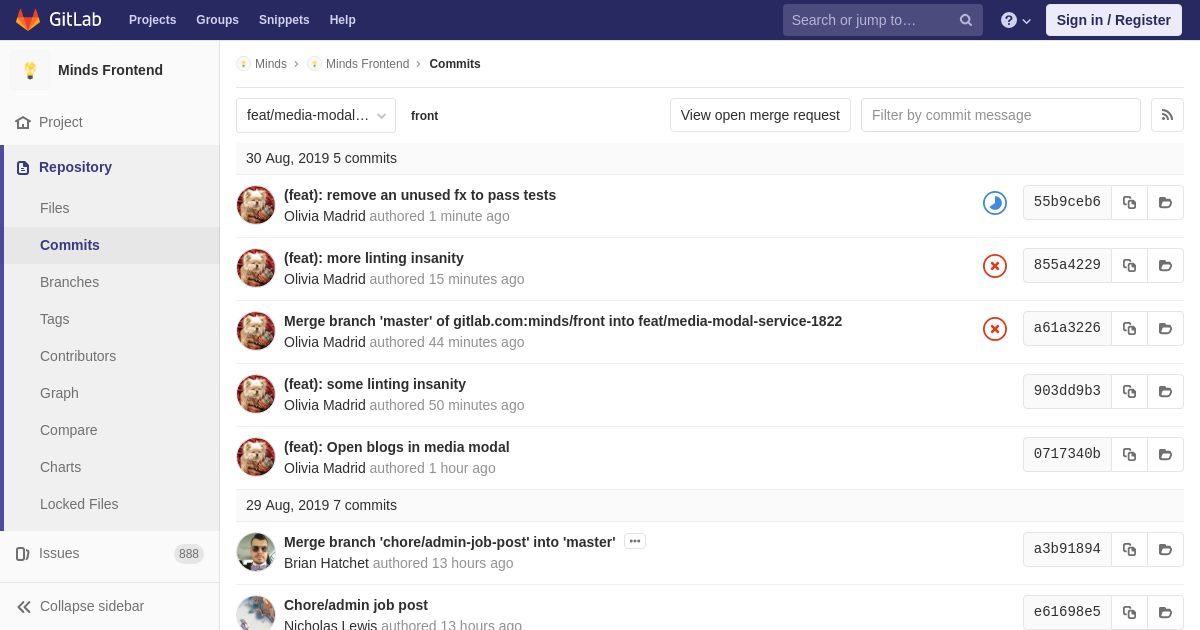Copy commit SHA e61698e5
The height and width of the screenshot is (630, 1200).
(x=1129, y=612)
